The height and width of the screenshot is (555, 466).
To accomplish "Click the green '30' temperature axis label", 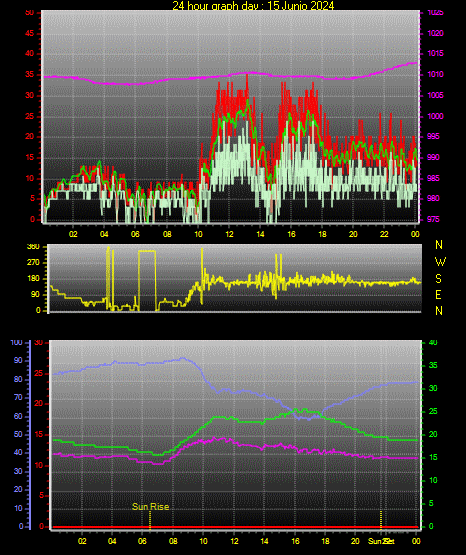I will pyautogui.click(x=433, y=388).
